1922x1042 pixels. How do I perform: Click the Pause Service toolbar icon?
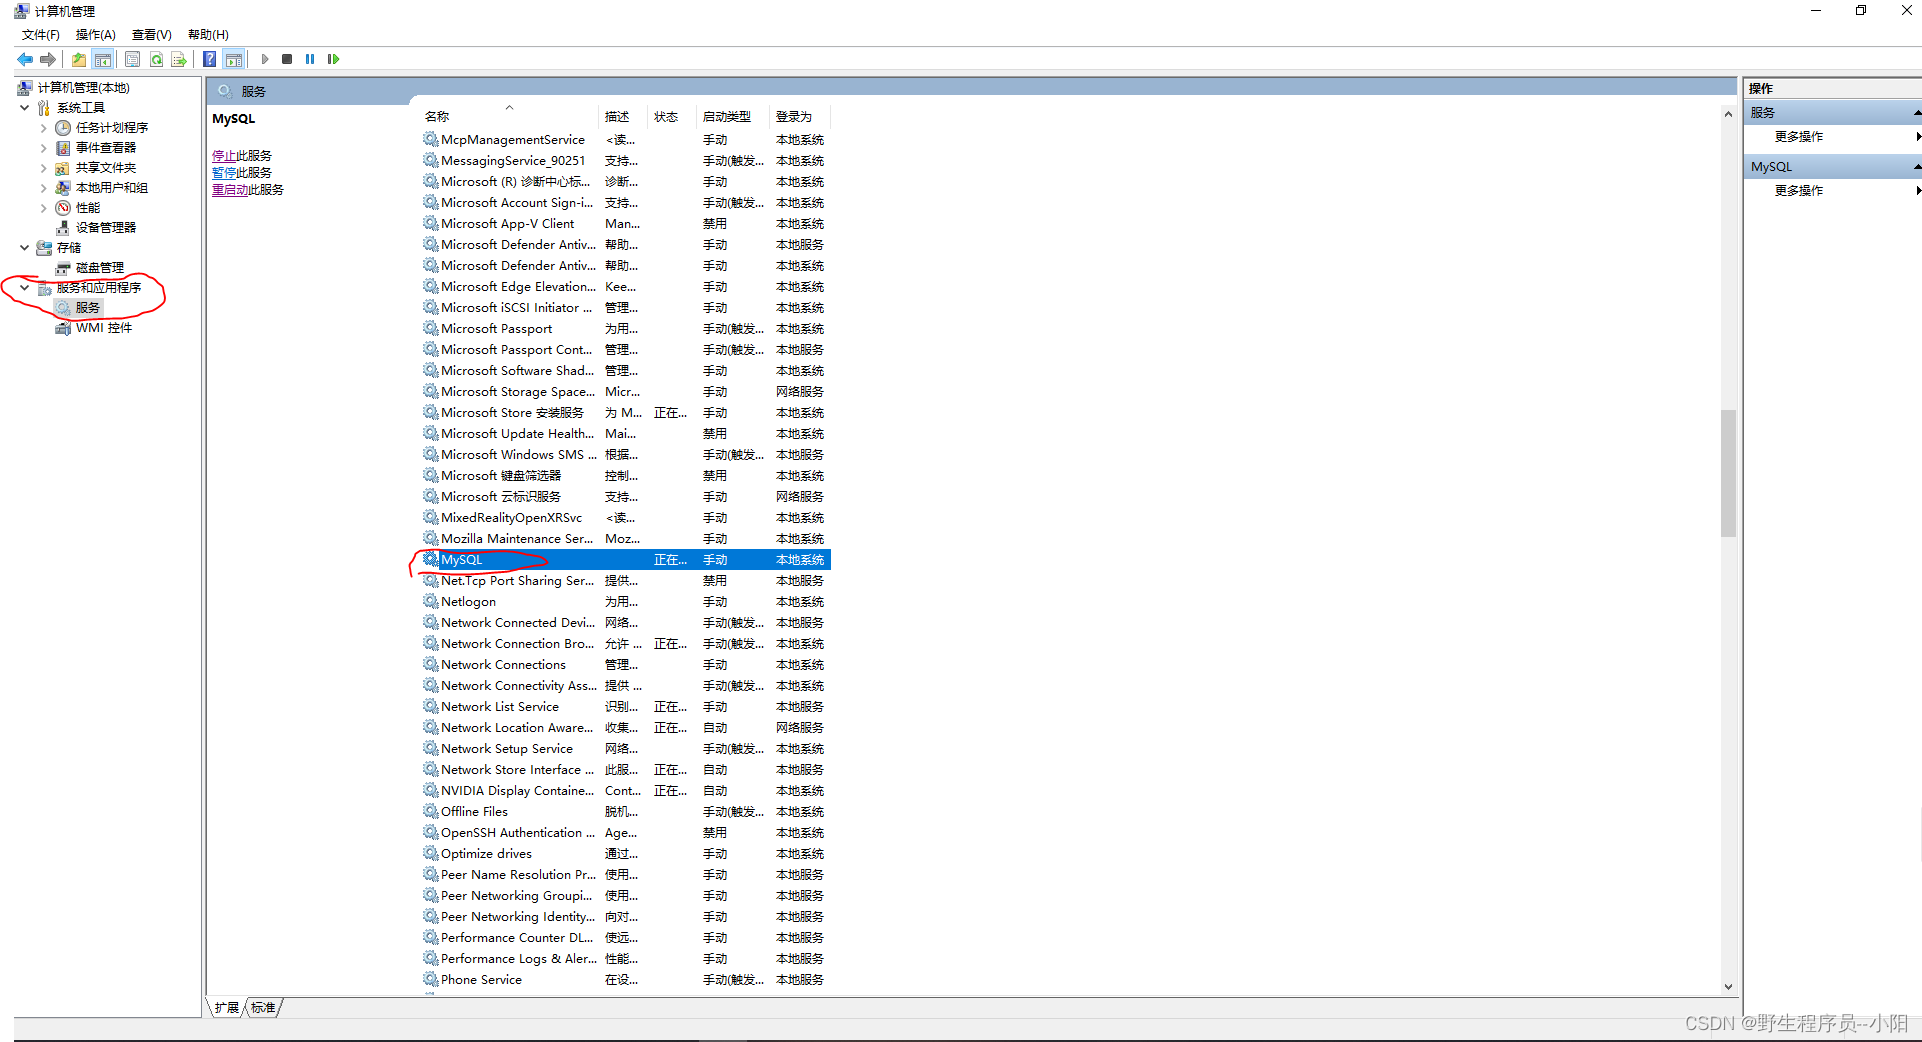(310, 59)
